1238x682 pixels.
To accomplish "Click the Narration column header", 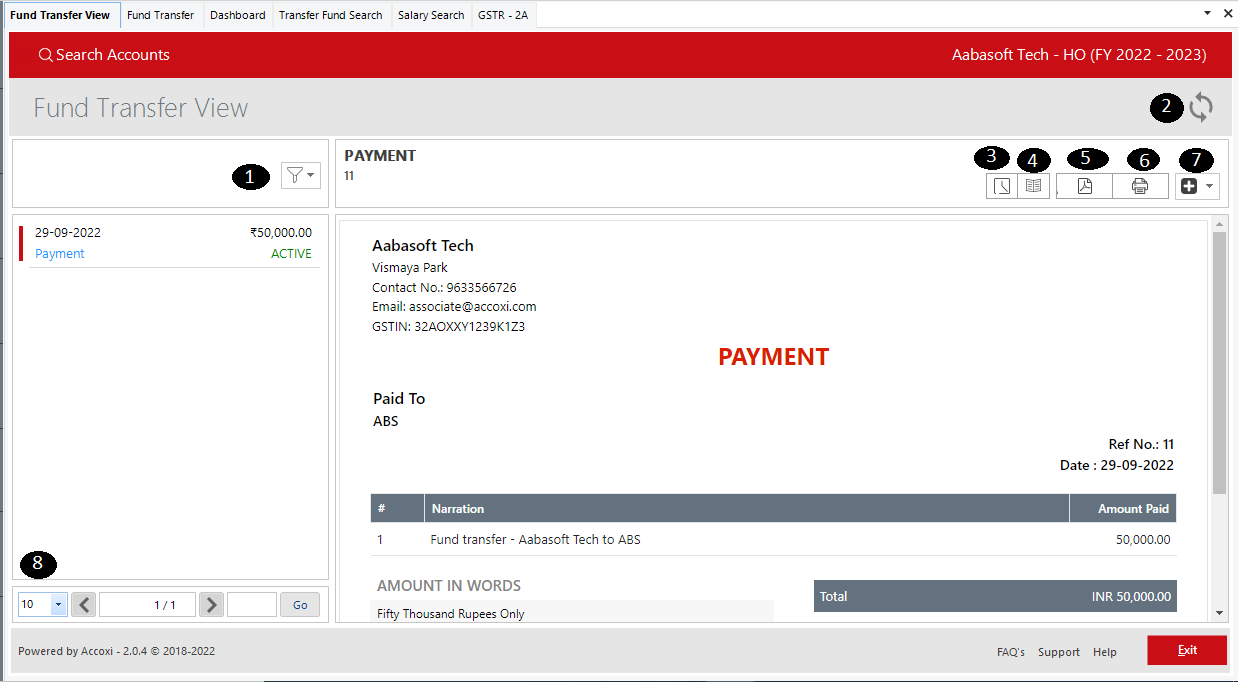I will [x=747, y=508].
